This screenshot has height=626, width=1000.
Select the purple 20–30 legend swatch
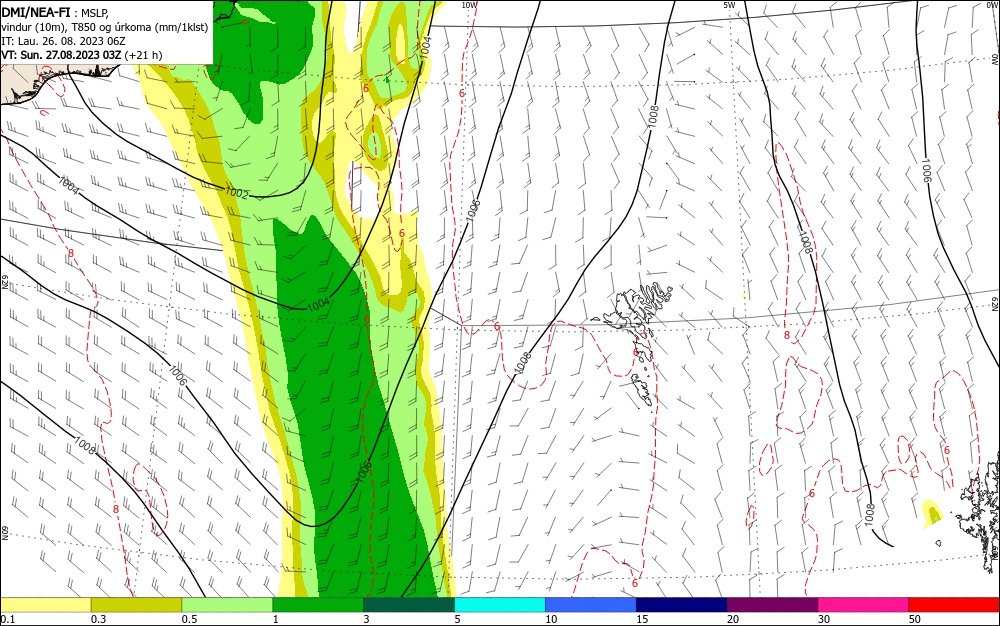point(772,605)
